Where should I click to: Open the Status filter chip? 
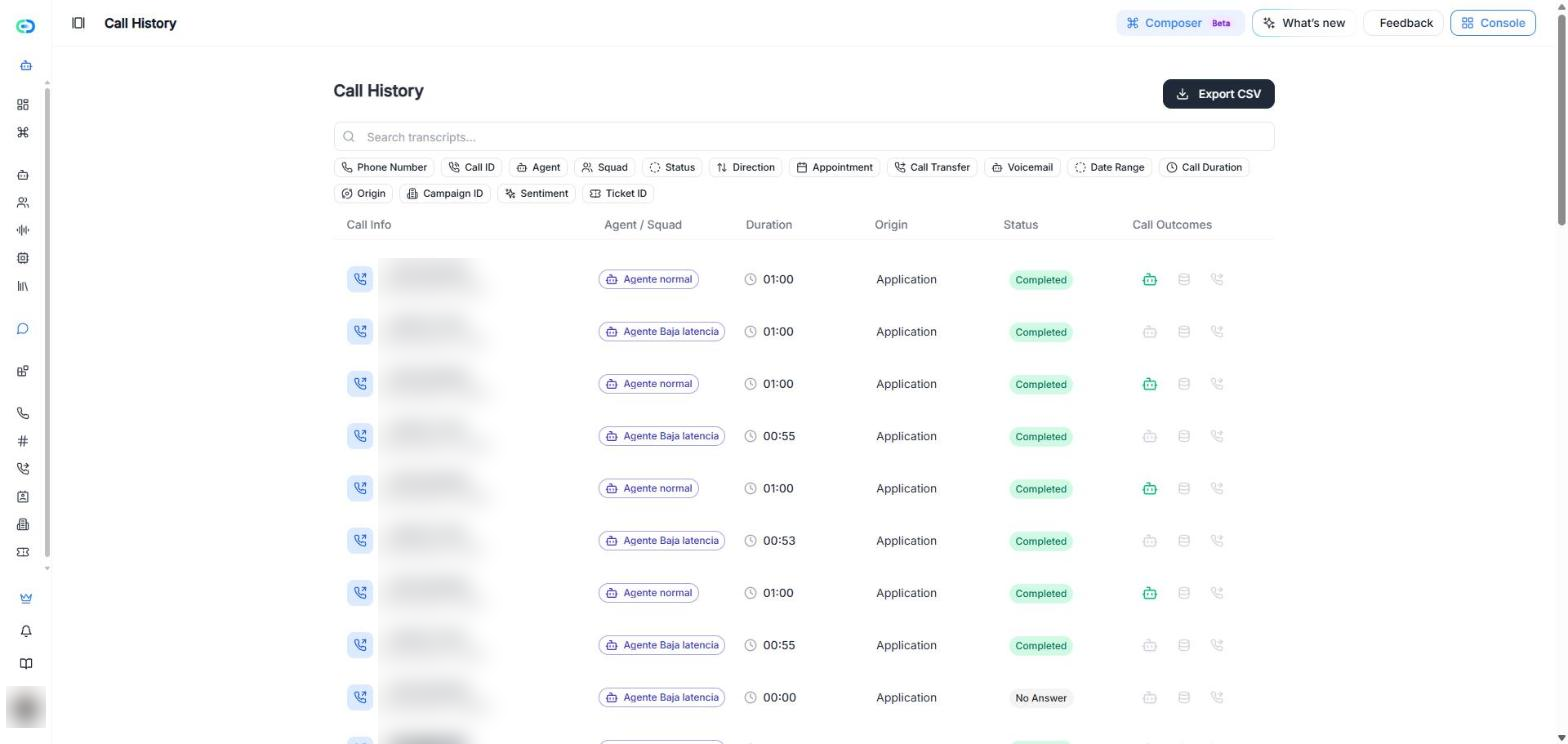coord(672,168)
